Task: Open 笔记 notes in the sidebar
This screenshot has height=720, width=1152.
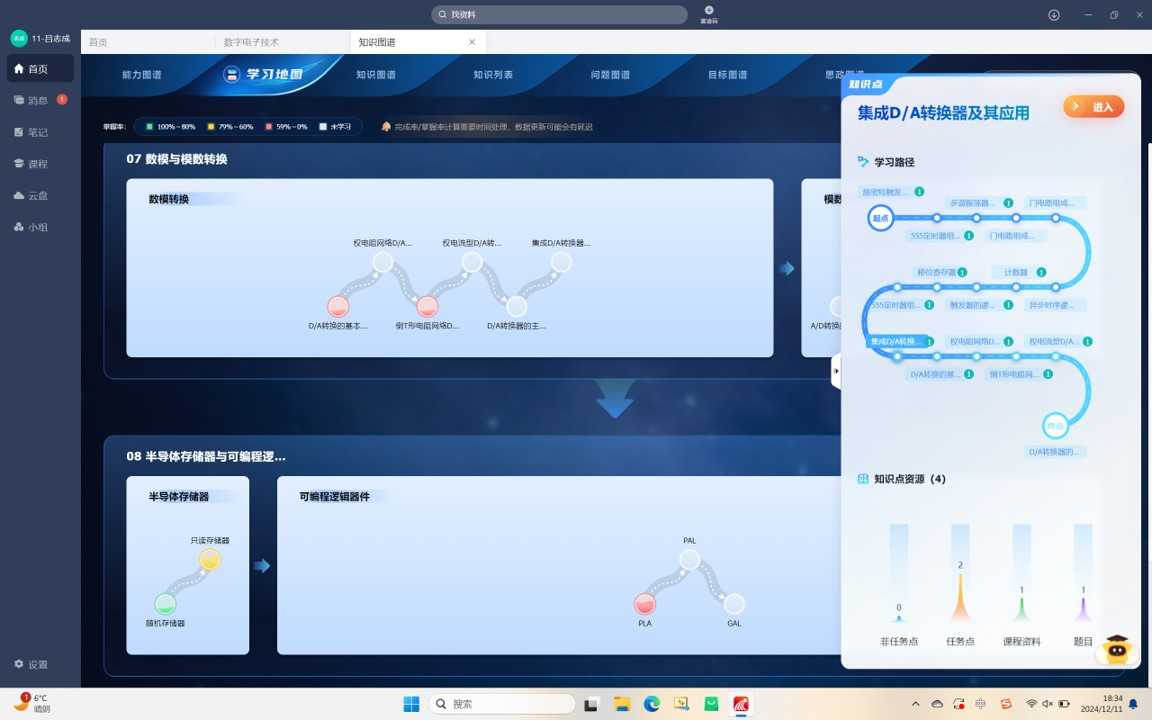Action: (x=38, y=132)
